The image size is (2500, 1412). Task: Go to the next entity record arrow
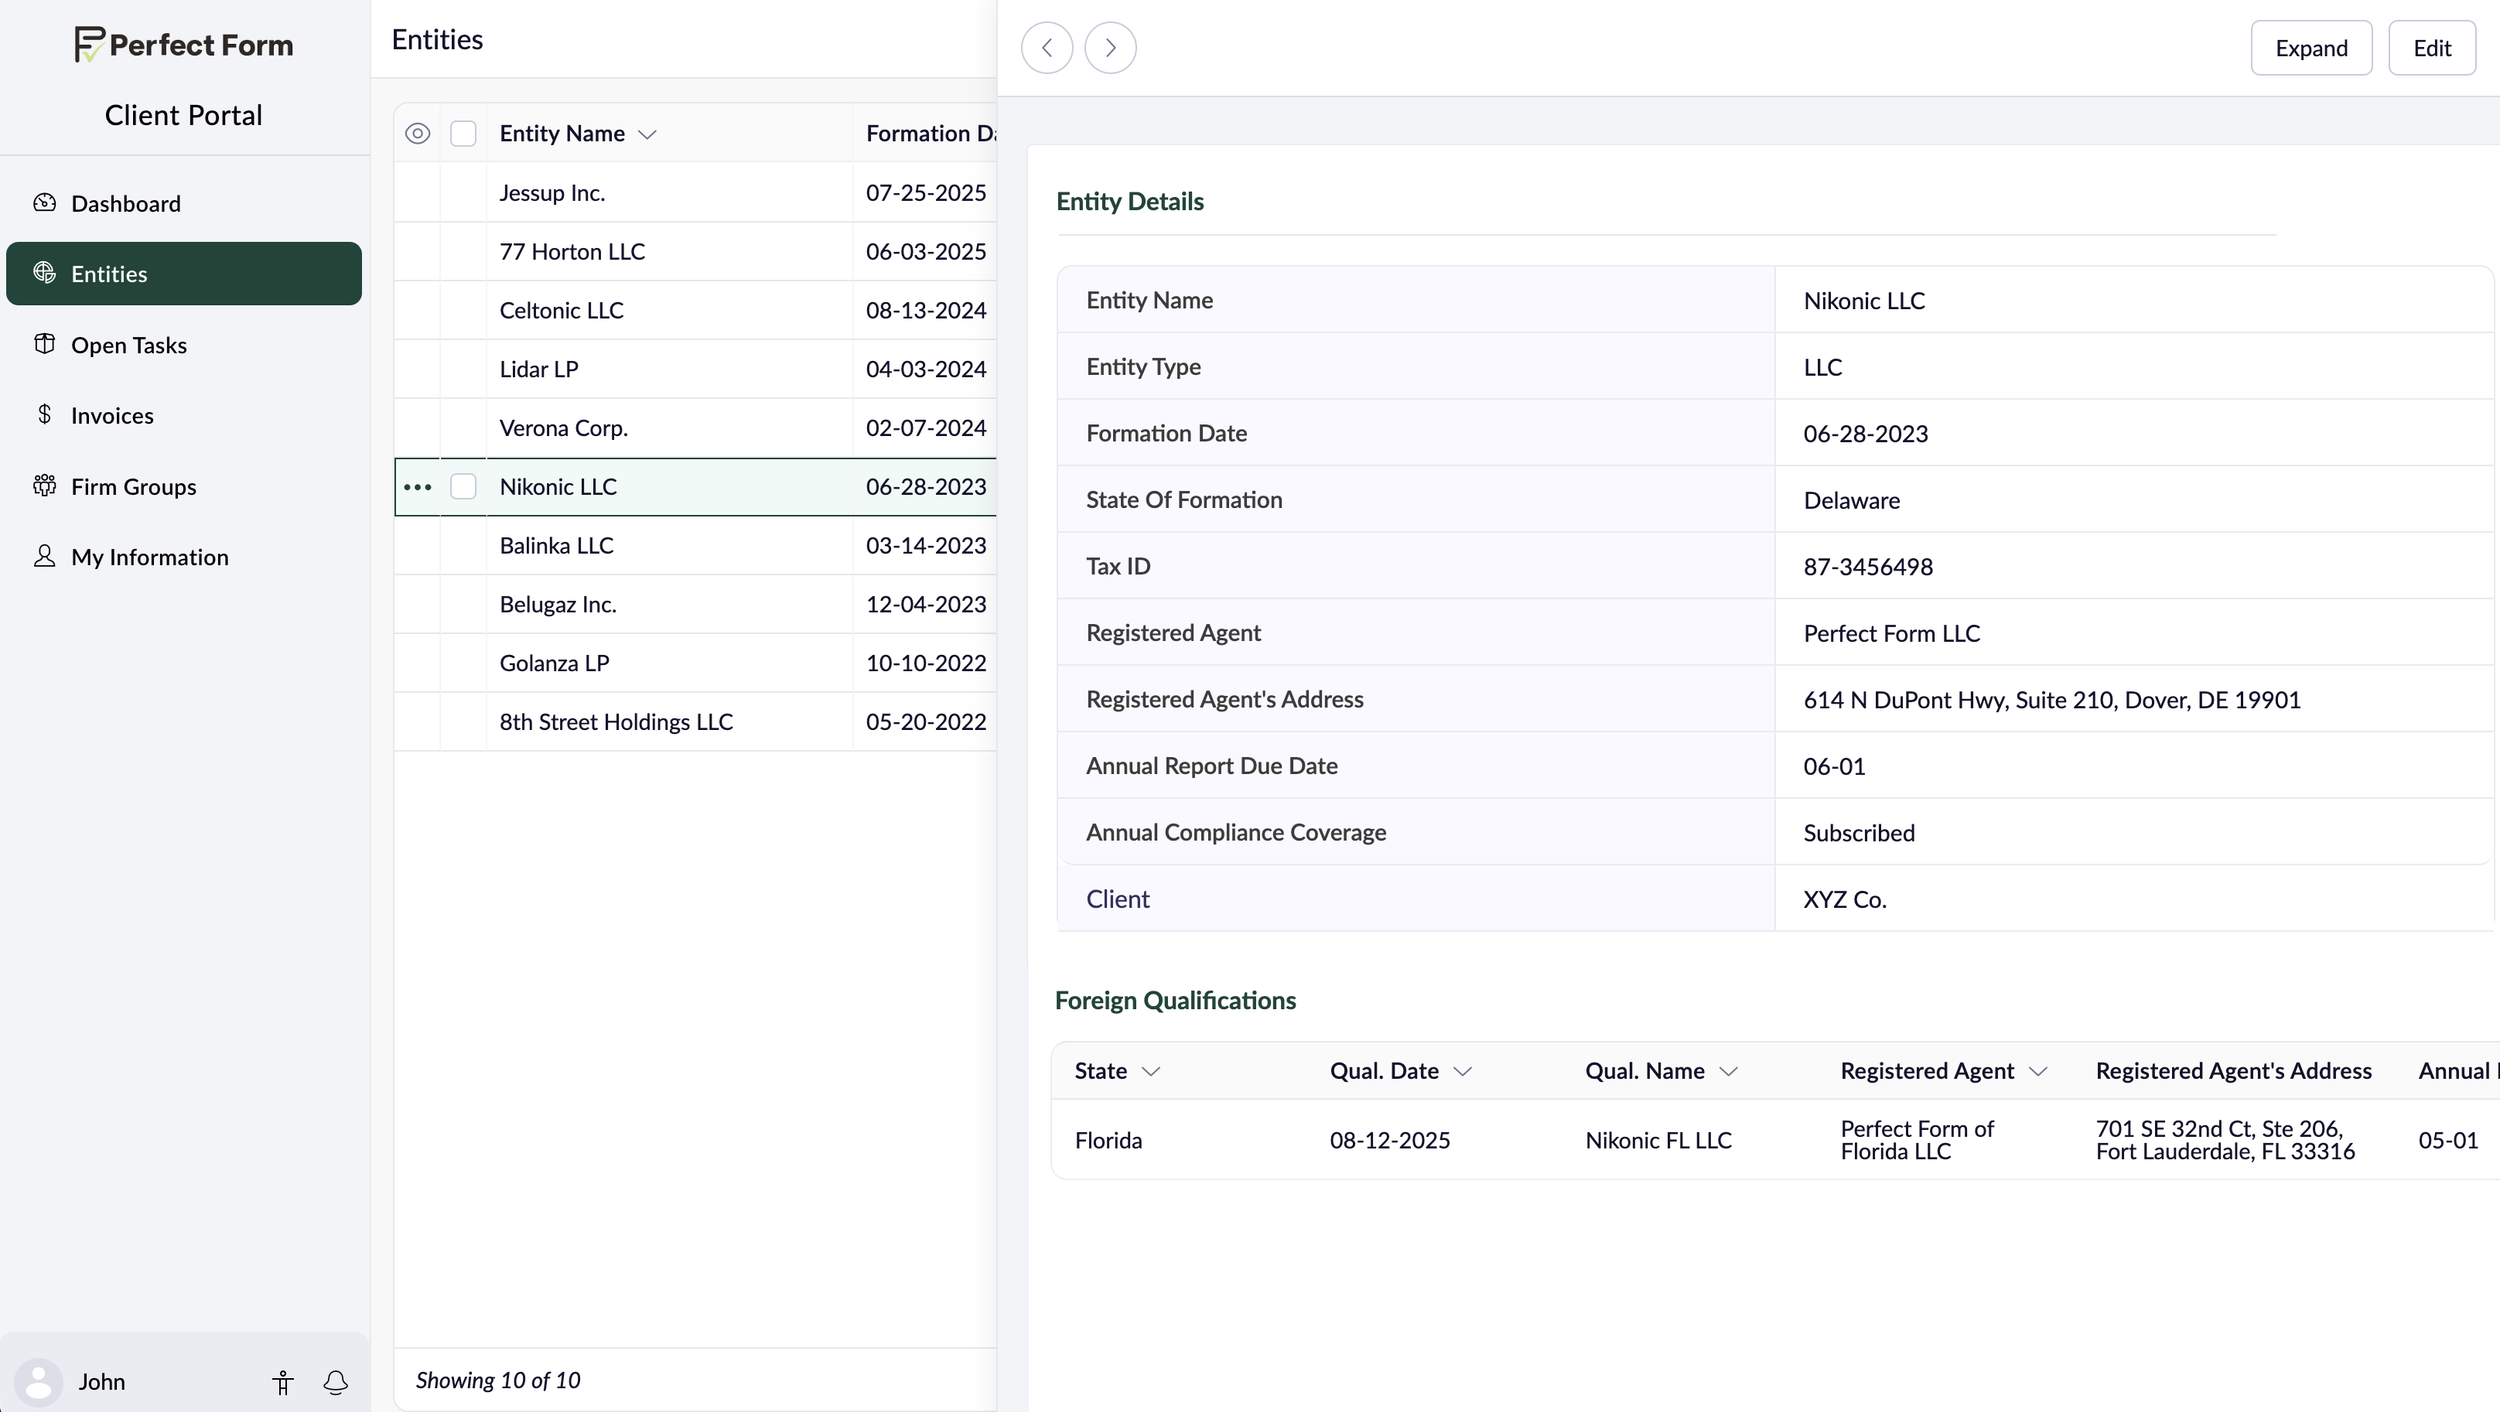[x=1110, y=48]
